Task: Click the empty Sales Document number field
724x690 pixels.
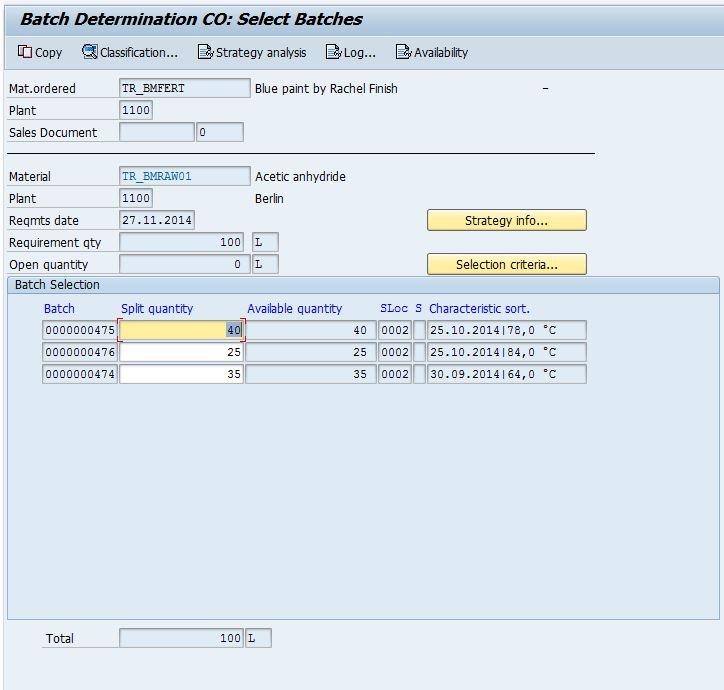Action: 157,132
